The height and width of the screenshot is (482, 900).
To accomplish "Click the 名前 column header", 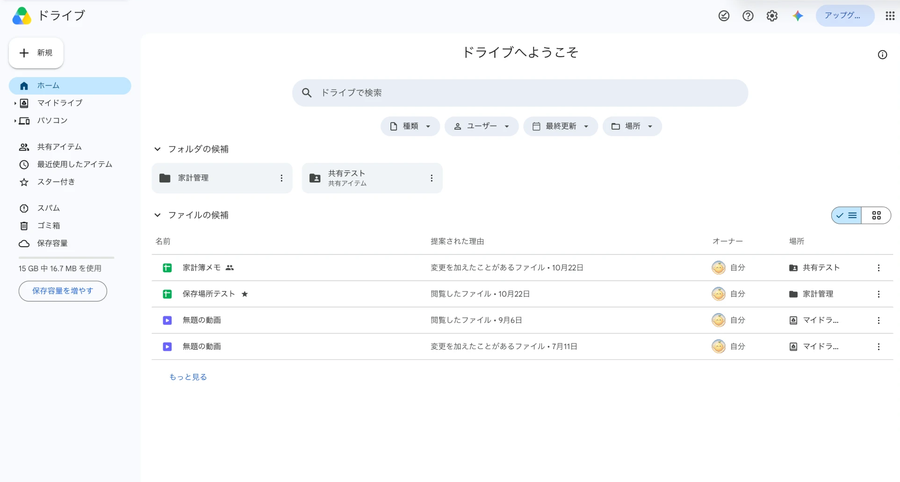I will pyautogui.click(x=163, y=241).
